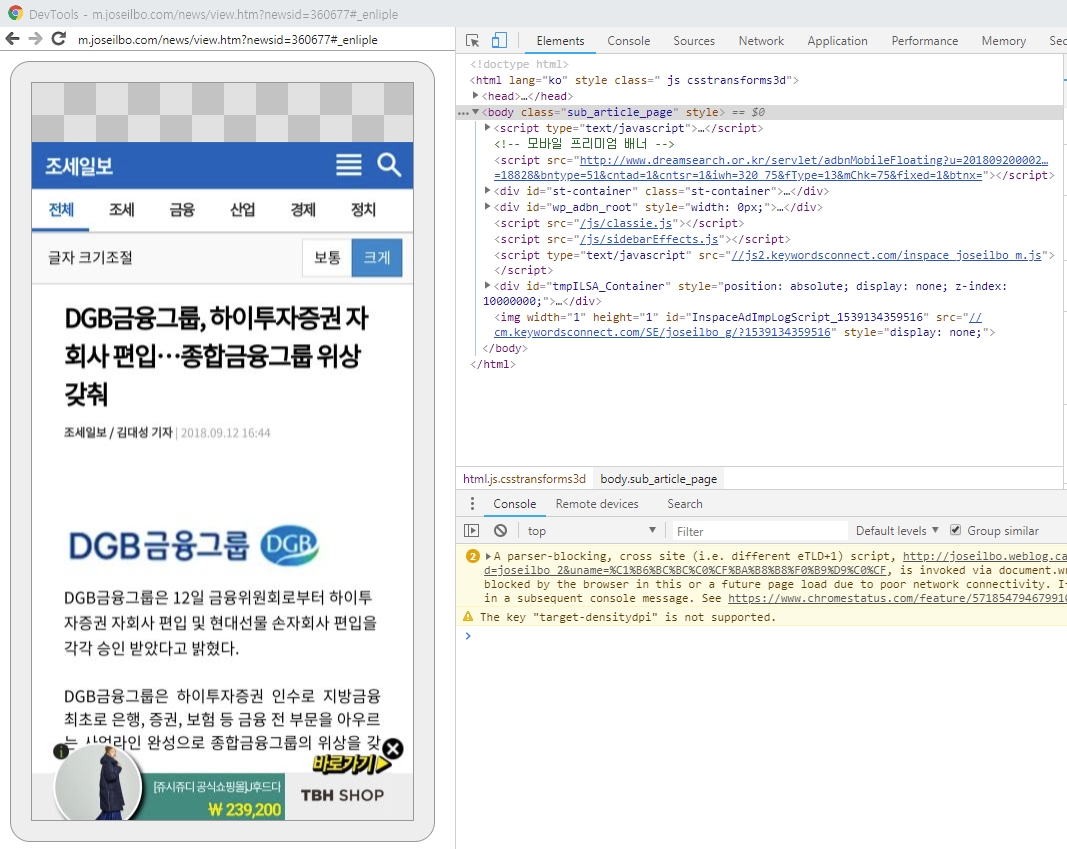Click the TBH SHOP ad banner
The height and width of the screenshot is (849, 1067).
point(342,795)
